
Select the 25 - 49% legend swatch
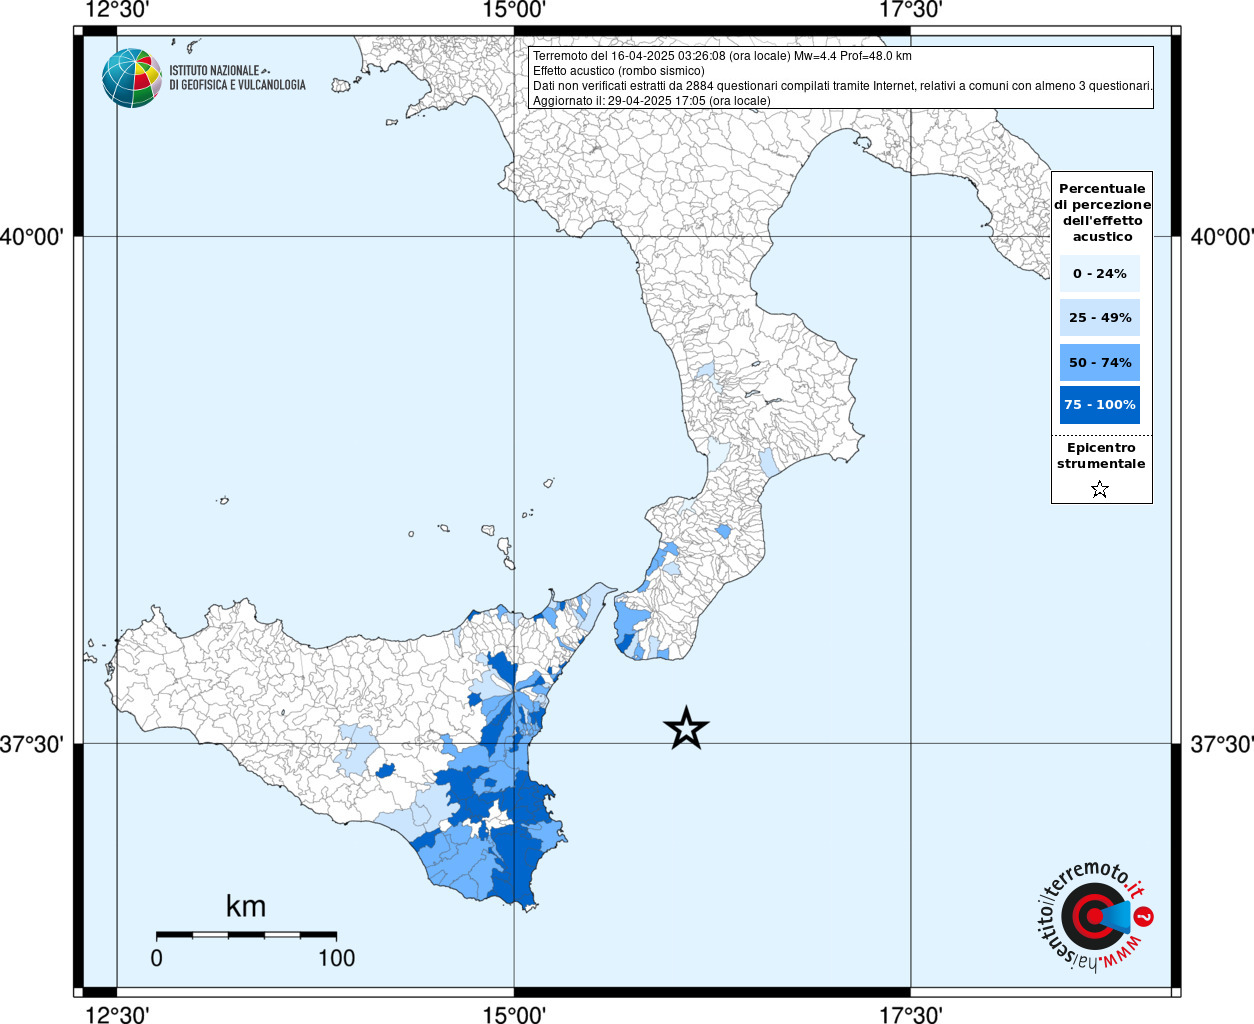coord(1100,317)
